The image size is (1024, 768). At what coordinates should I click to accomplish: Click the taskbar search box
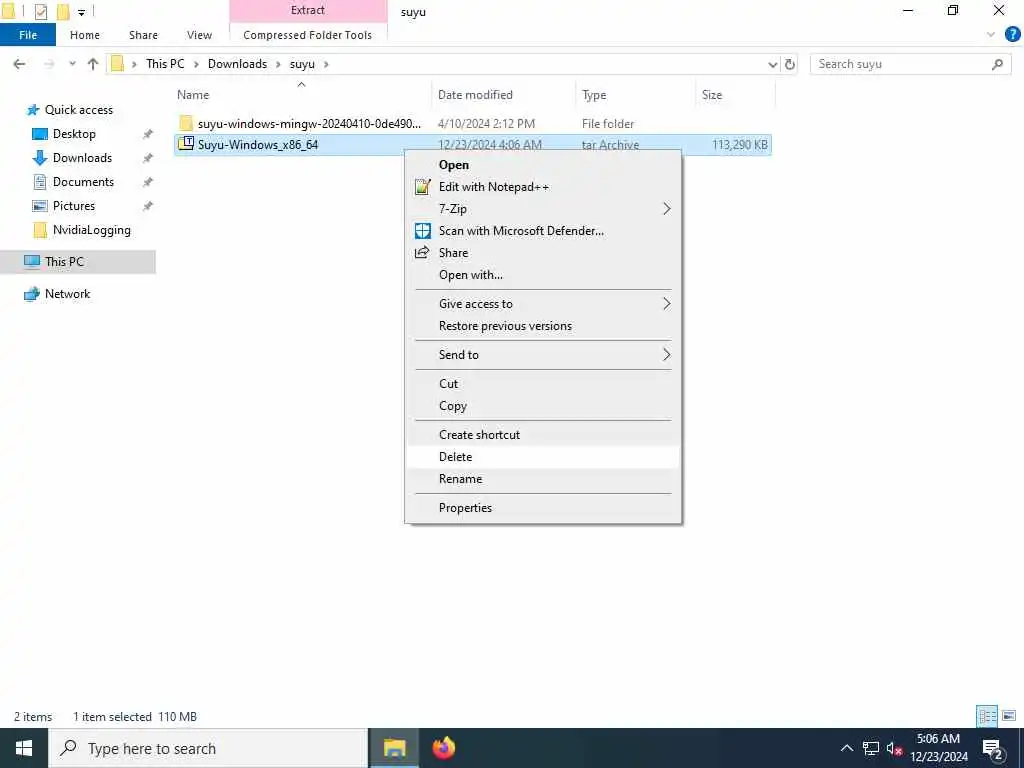[x=209, y=748]
